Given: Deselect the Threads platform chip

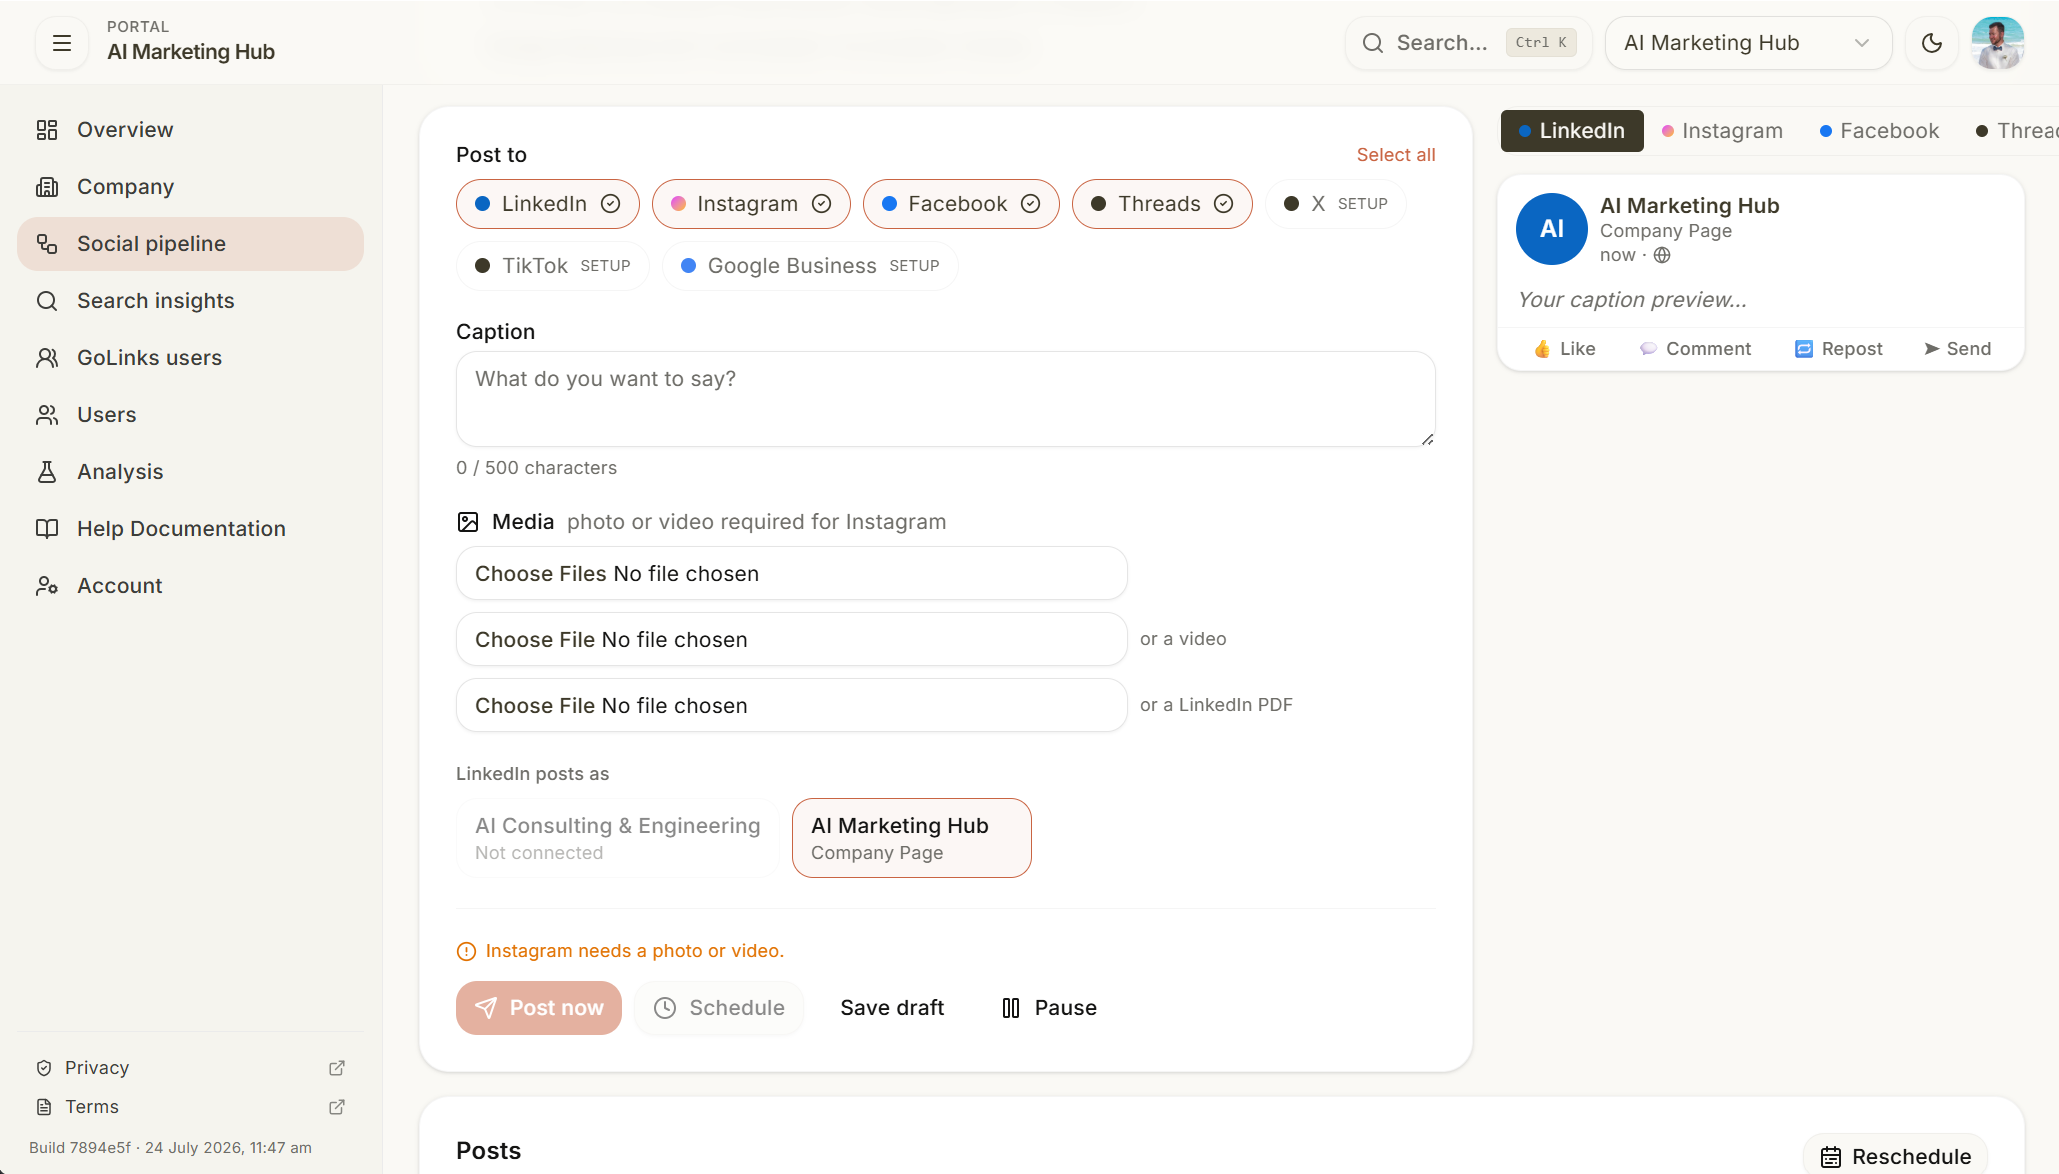Looking at the screenshot, I should click(x=1162, y=204).
